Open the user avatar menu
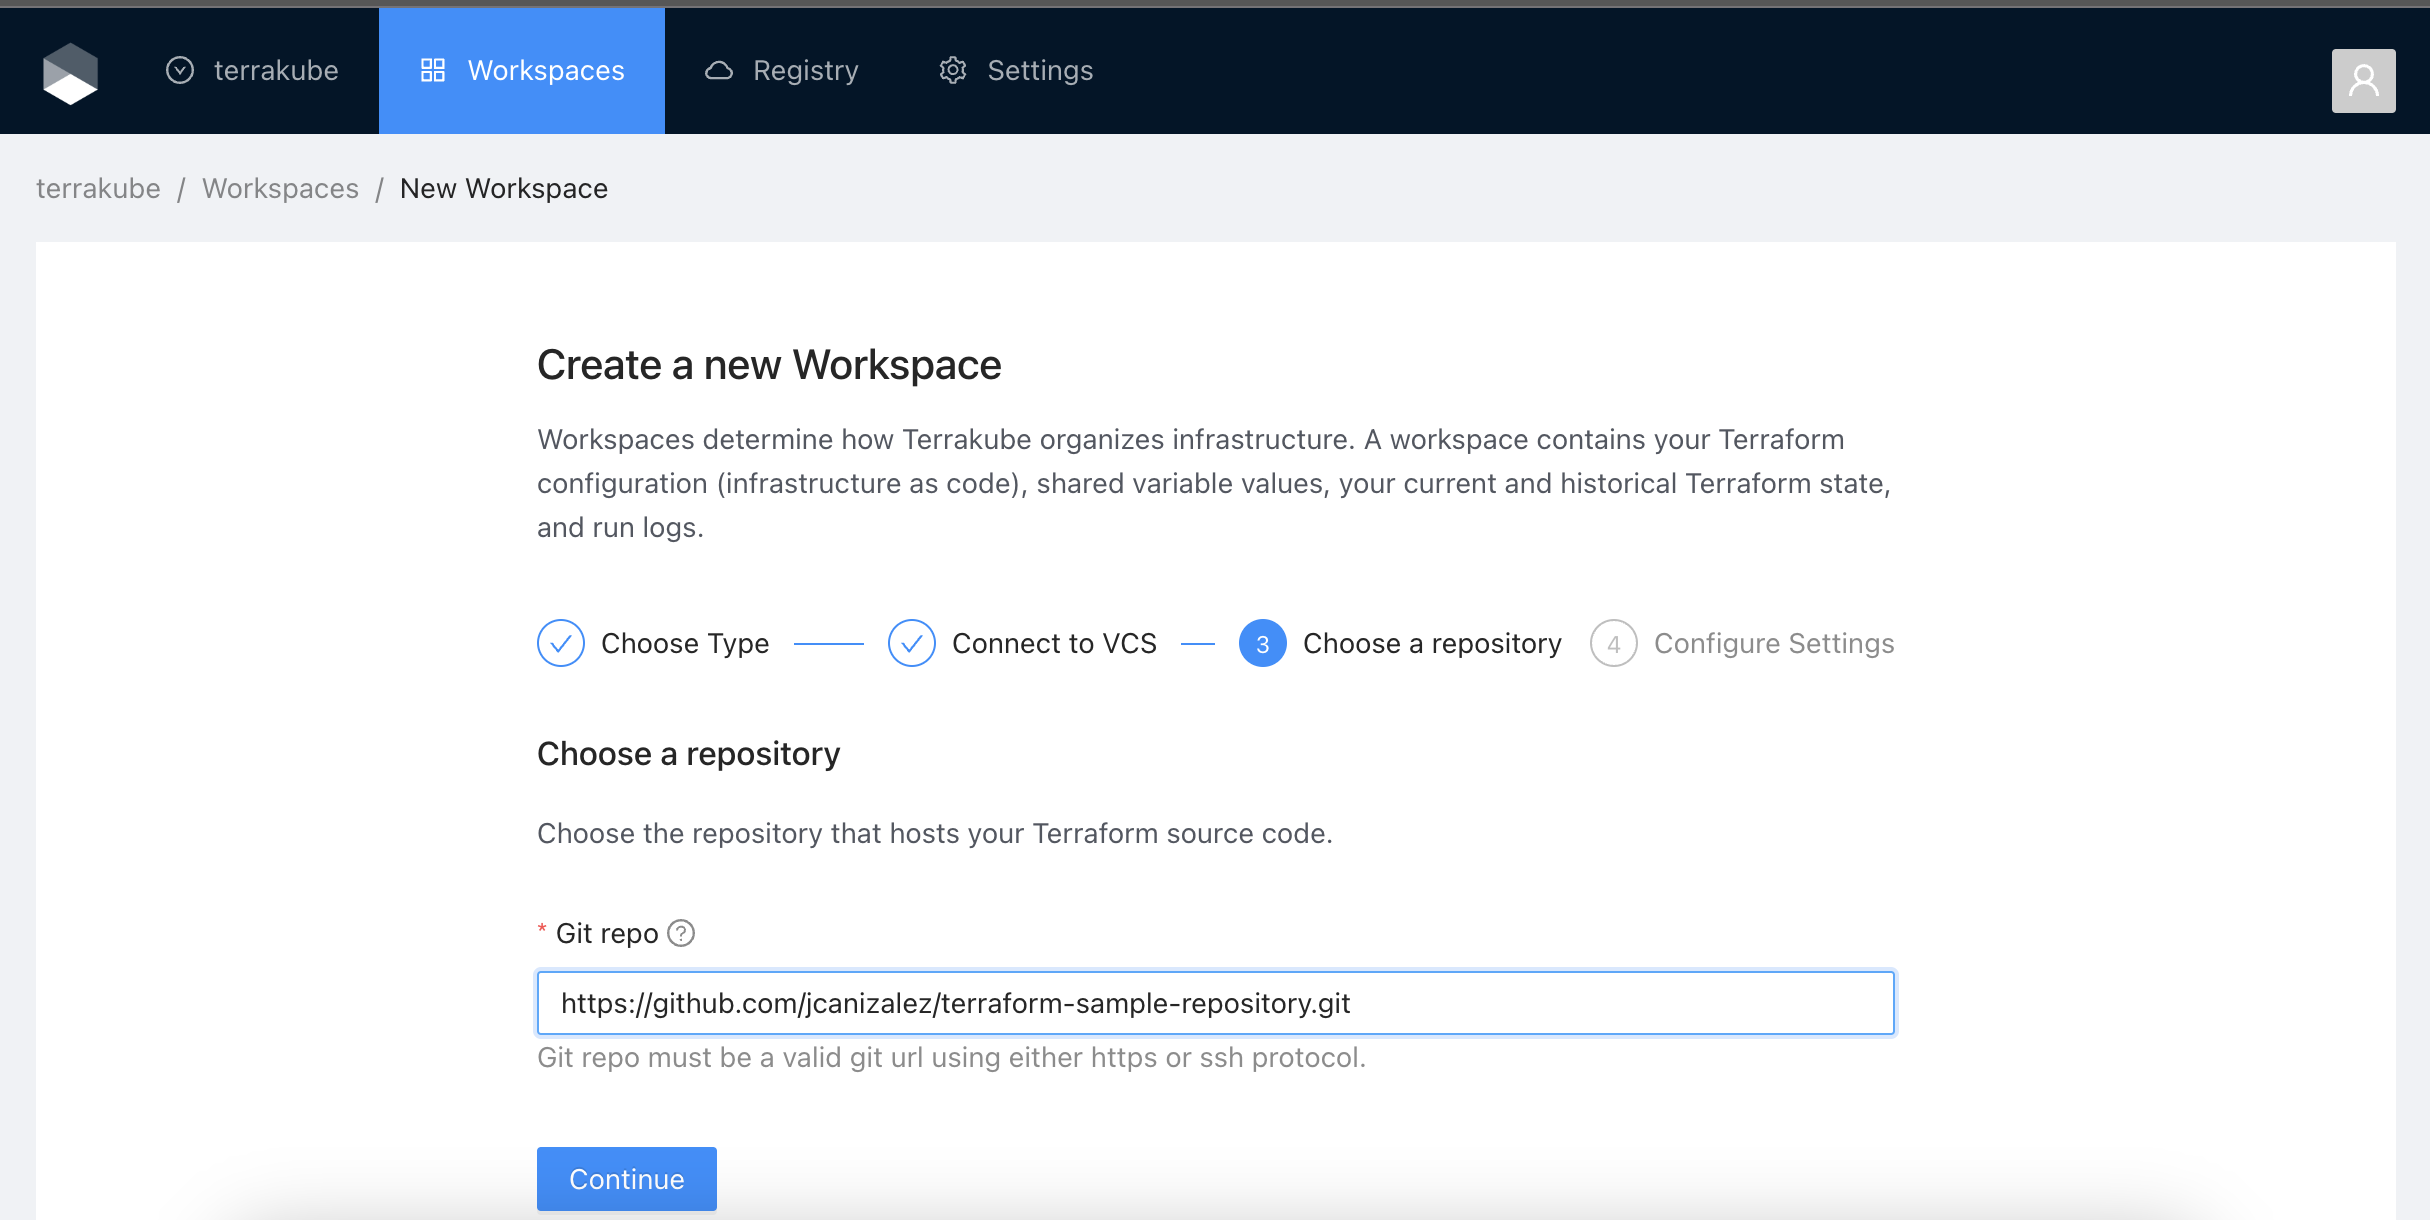Image resolution: width=2430 pixels, height=1220 pixels. [2363, 81]
